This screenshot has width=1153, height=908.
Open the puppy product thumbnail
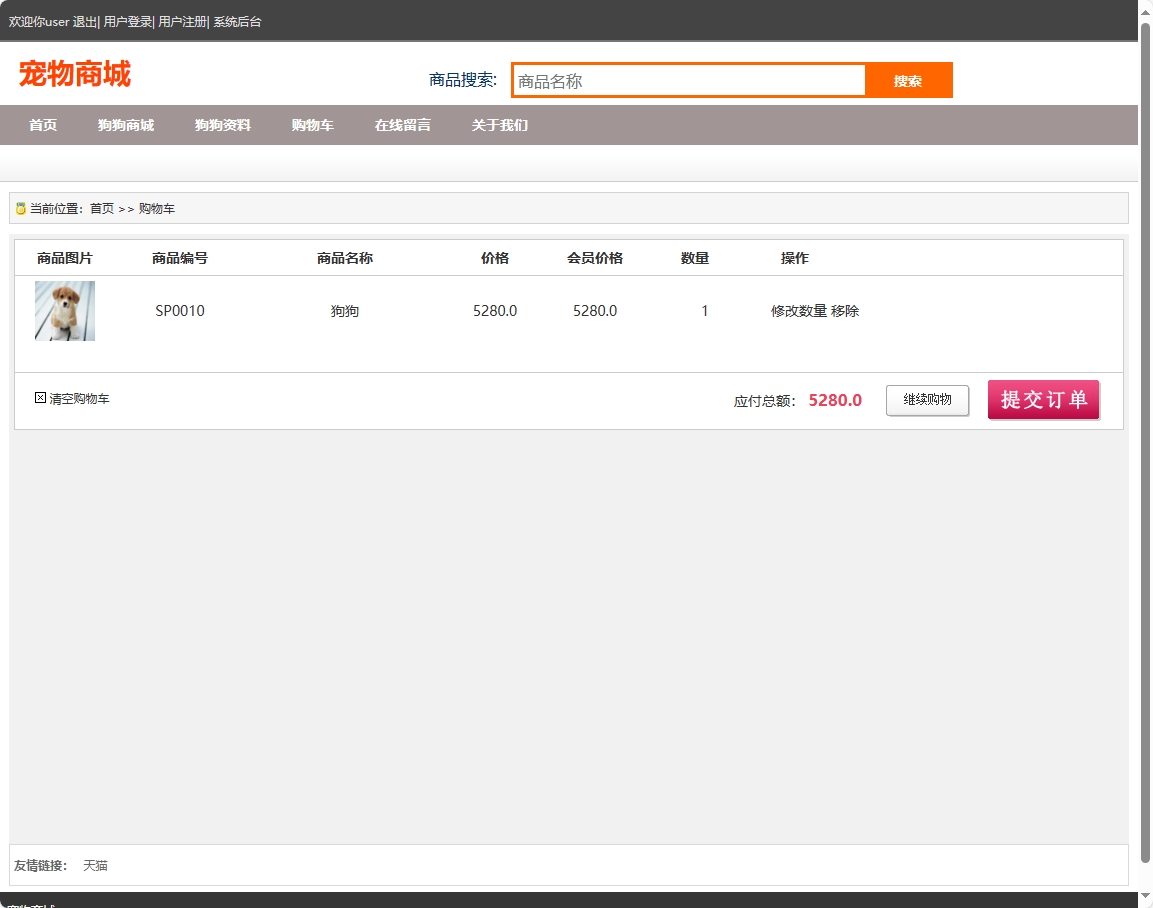click(65, 311)
